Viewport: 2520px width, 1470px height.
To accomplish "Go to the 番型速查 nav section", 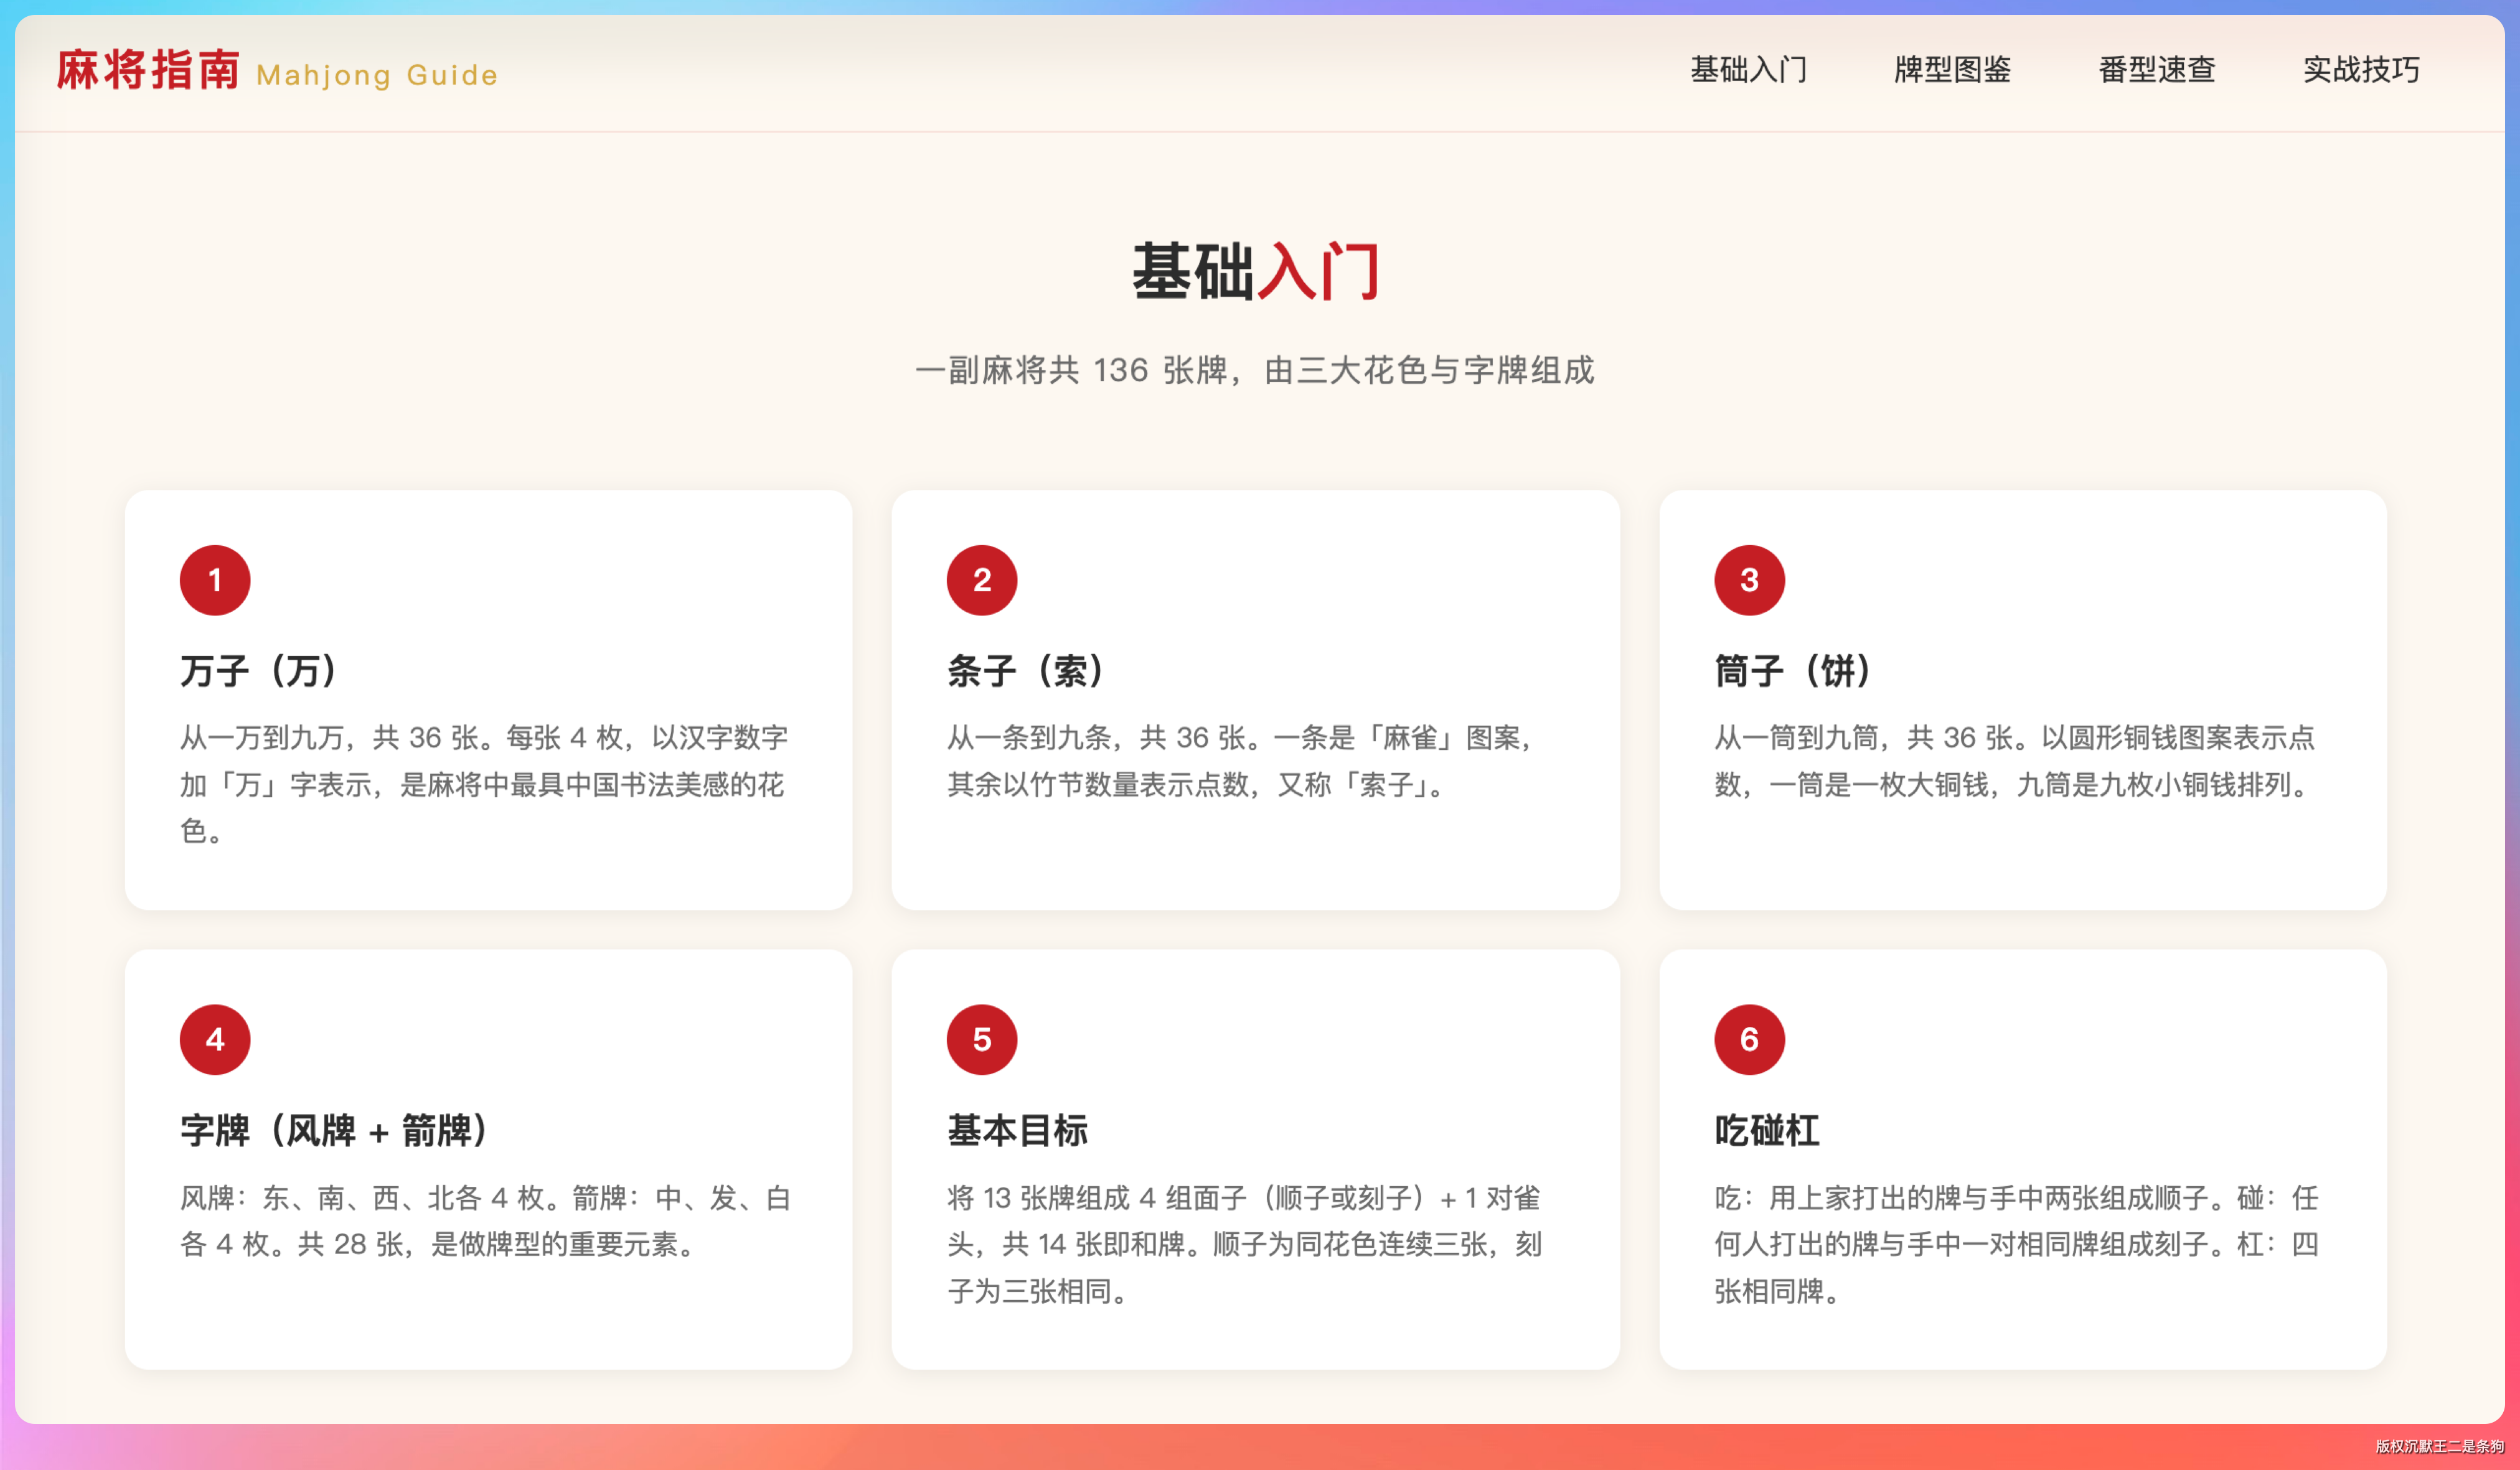I will (2157, 70).
